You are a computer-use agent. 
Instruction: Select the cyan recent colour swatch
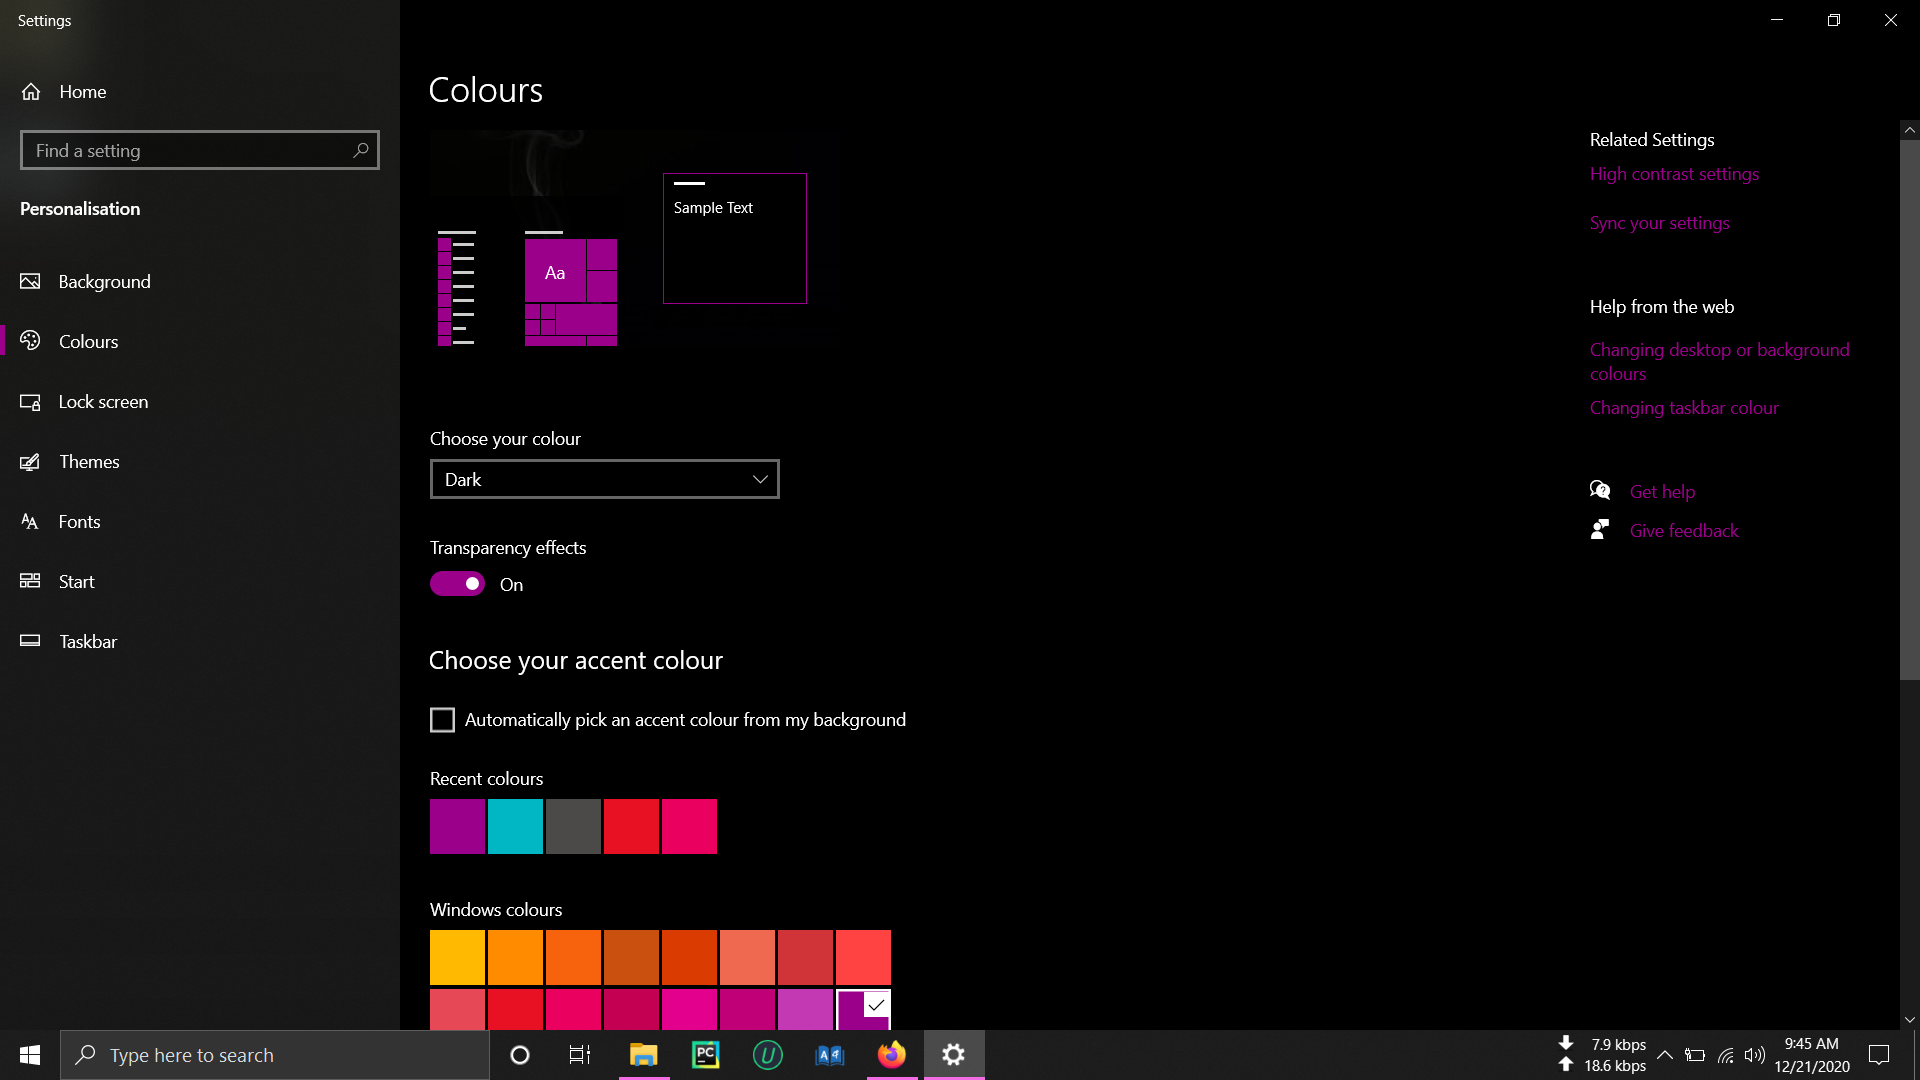pyautogui.click(x=515, y=826)
